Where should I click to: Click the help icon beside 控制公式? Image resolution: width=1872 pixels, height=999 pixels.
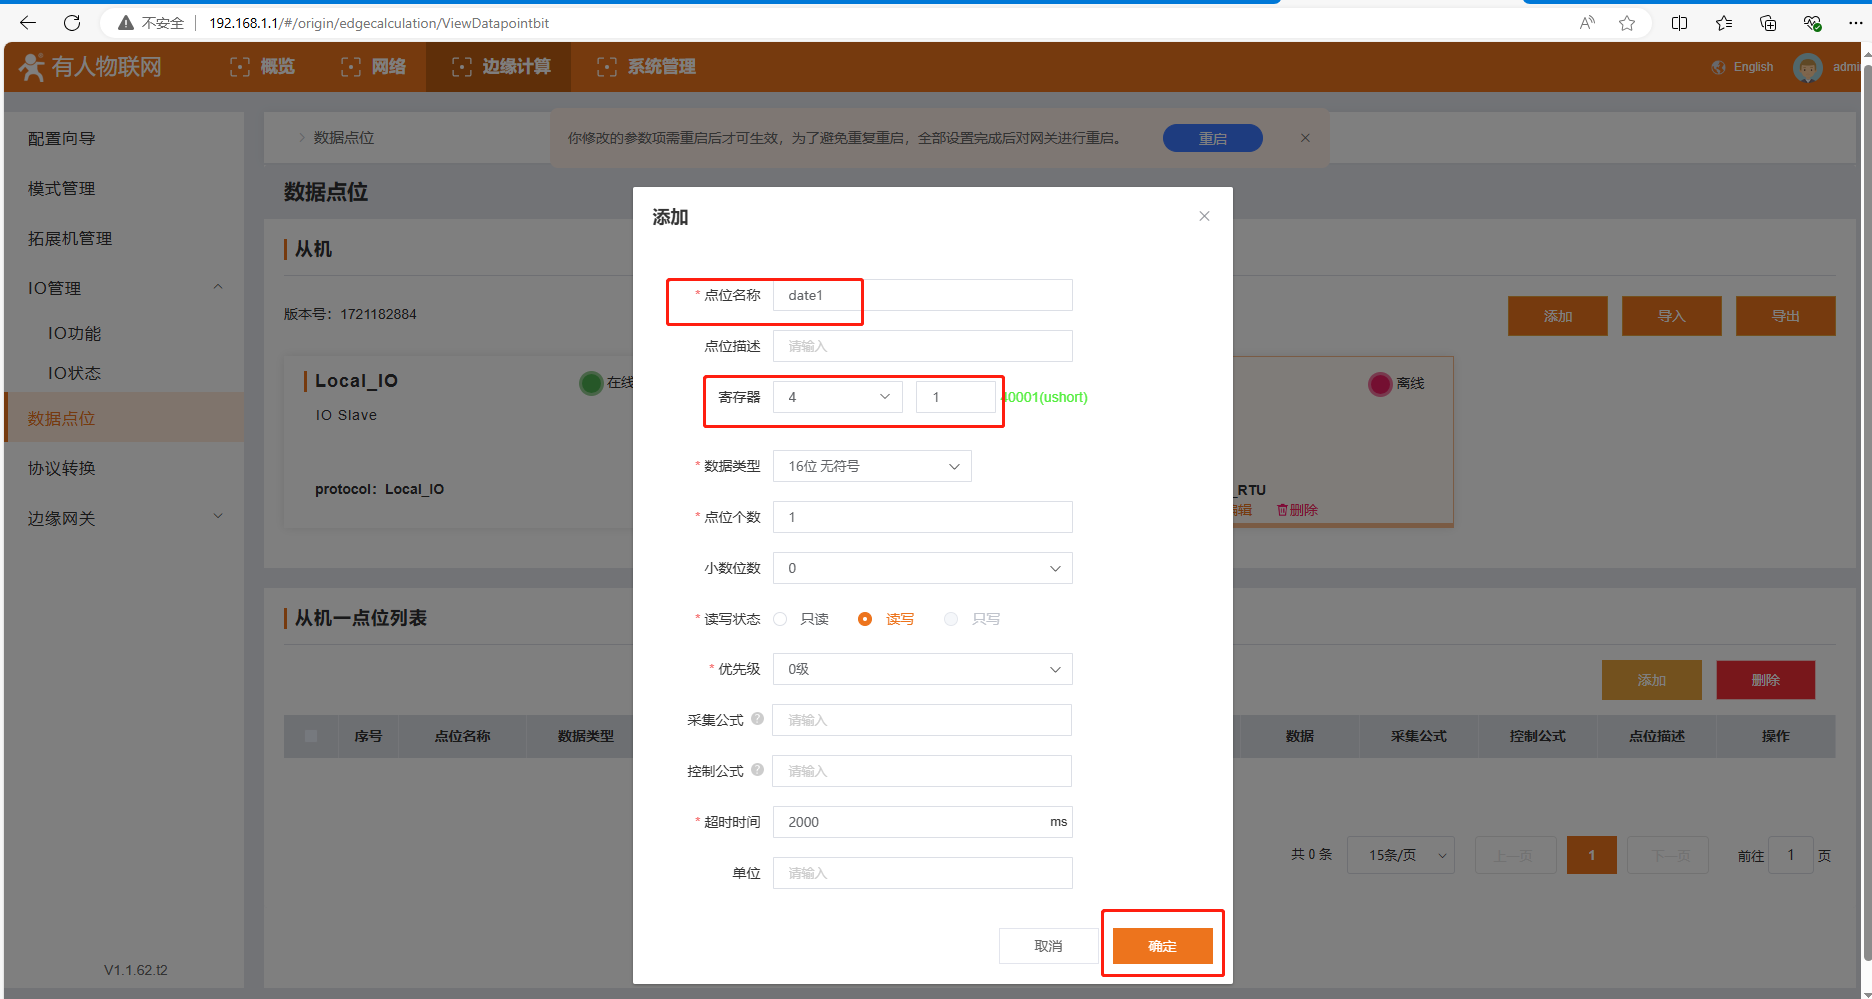(x=757, y=770)
